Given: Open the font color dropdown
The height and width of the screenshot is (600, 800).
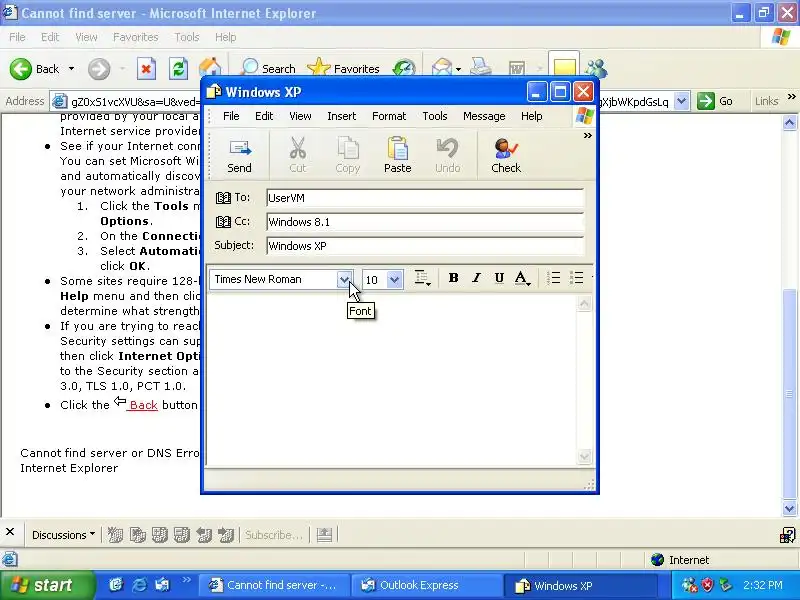Looking at the screenshot, I should 522,278.
